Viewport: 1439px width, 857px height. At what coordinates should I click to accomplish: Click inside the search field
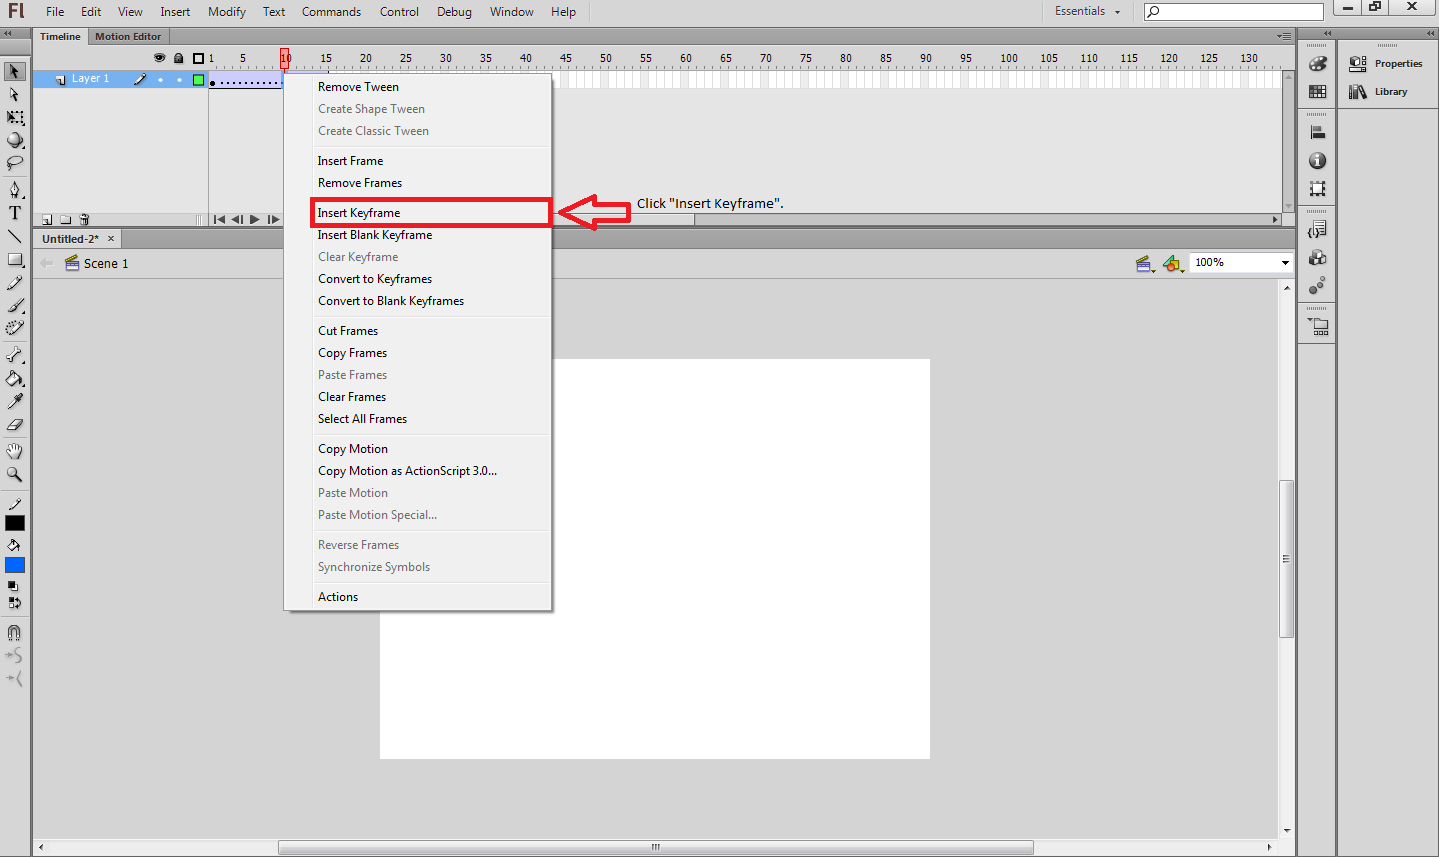(1233, 11)
